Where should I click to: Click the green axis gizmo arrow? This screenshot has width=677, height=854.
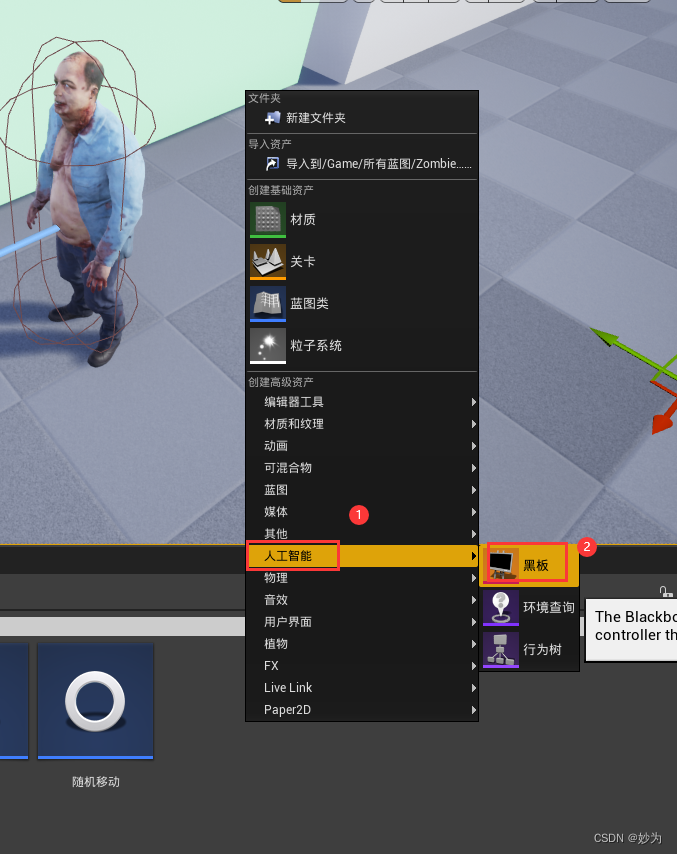[x=606, y=337]
